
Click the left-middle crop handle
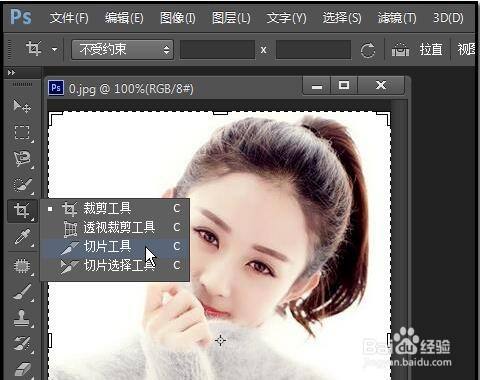coord(50,340)
